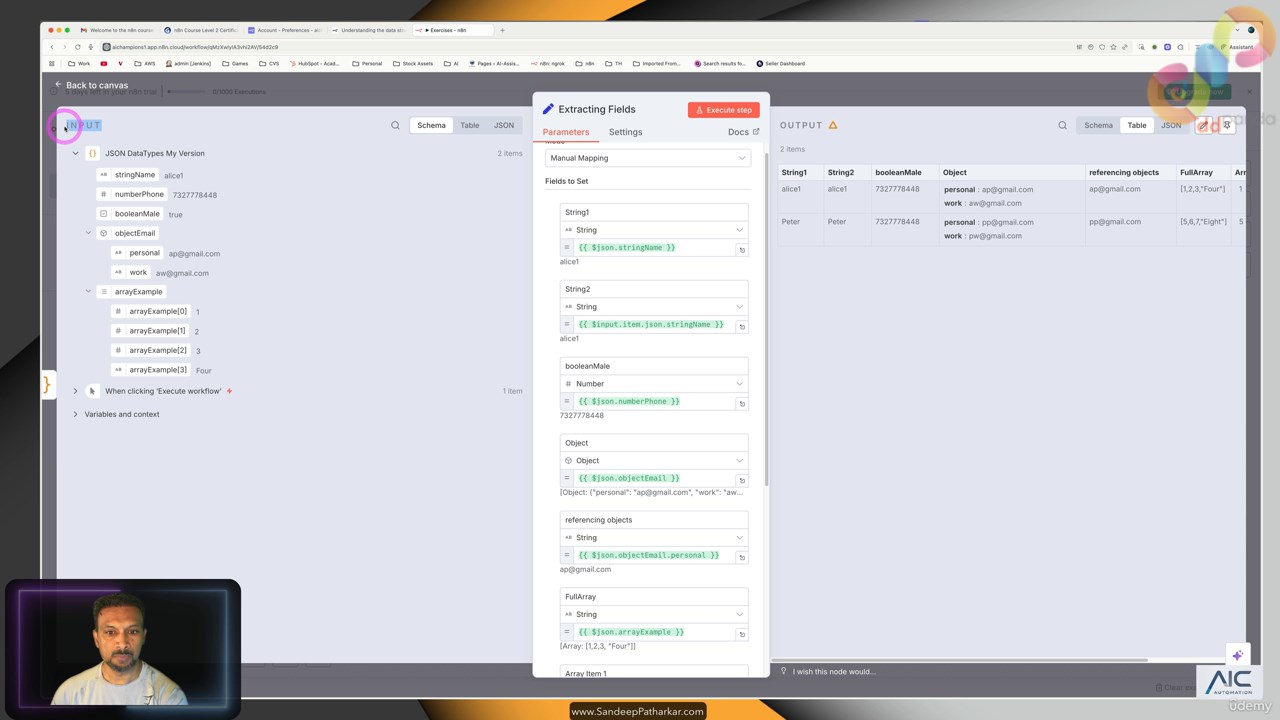Expand Variables and context section
1280x720 pixels.
[x=75, y=414]
